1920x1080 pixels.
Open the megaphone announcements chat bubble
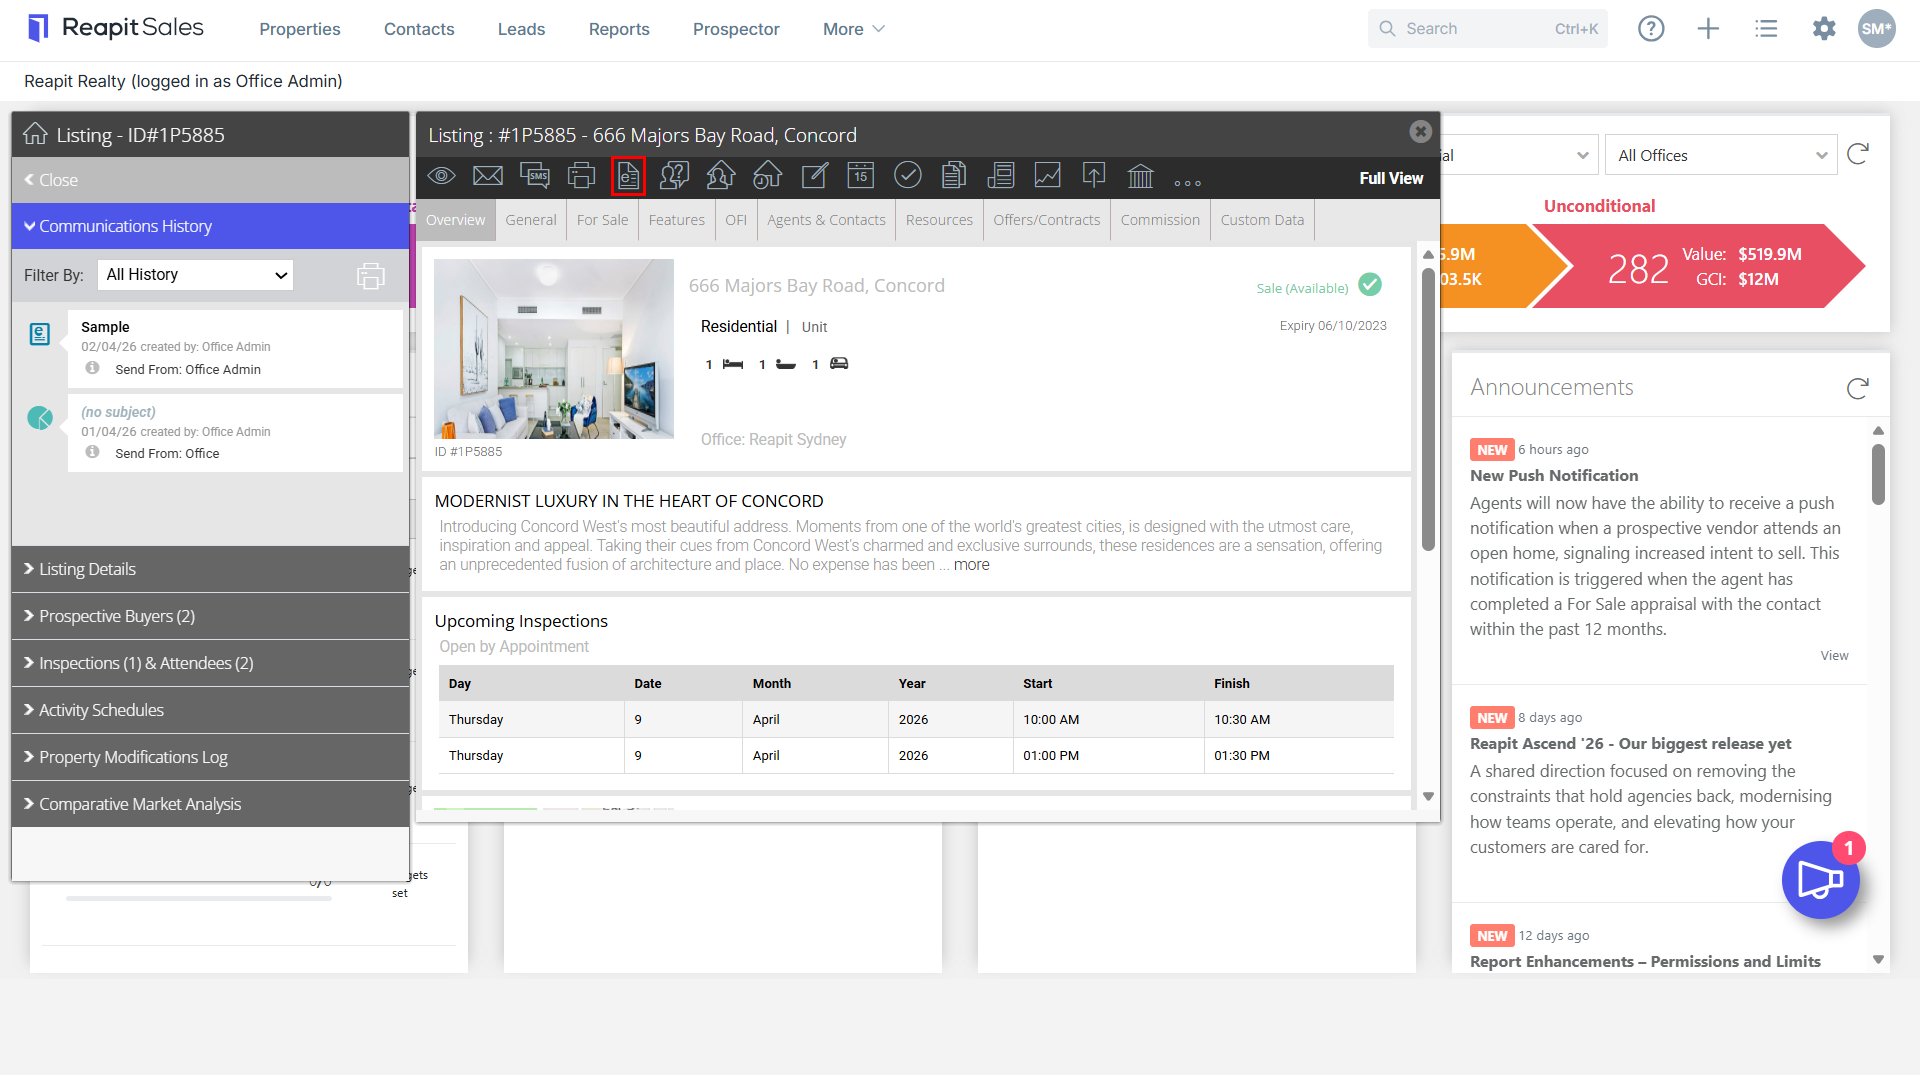[1821, 880]
